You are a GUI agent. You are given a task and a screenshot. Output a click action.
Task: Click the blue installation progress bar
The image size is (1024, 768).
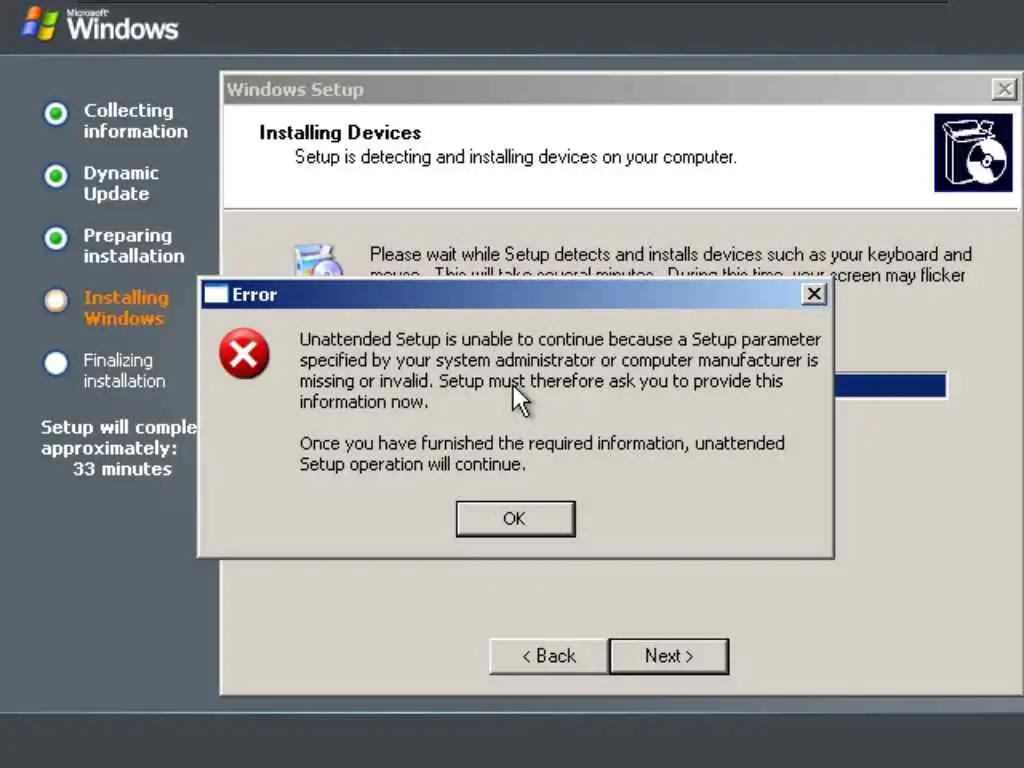tap(890, 385)
